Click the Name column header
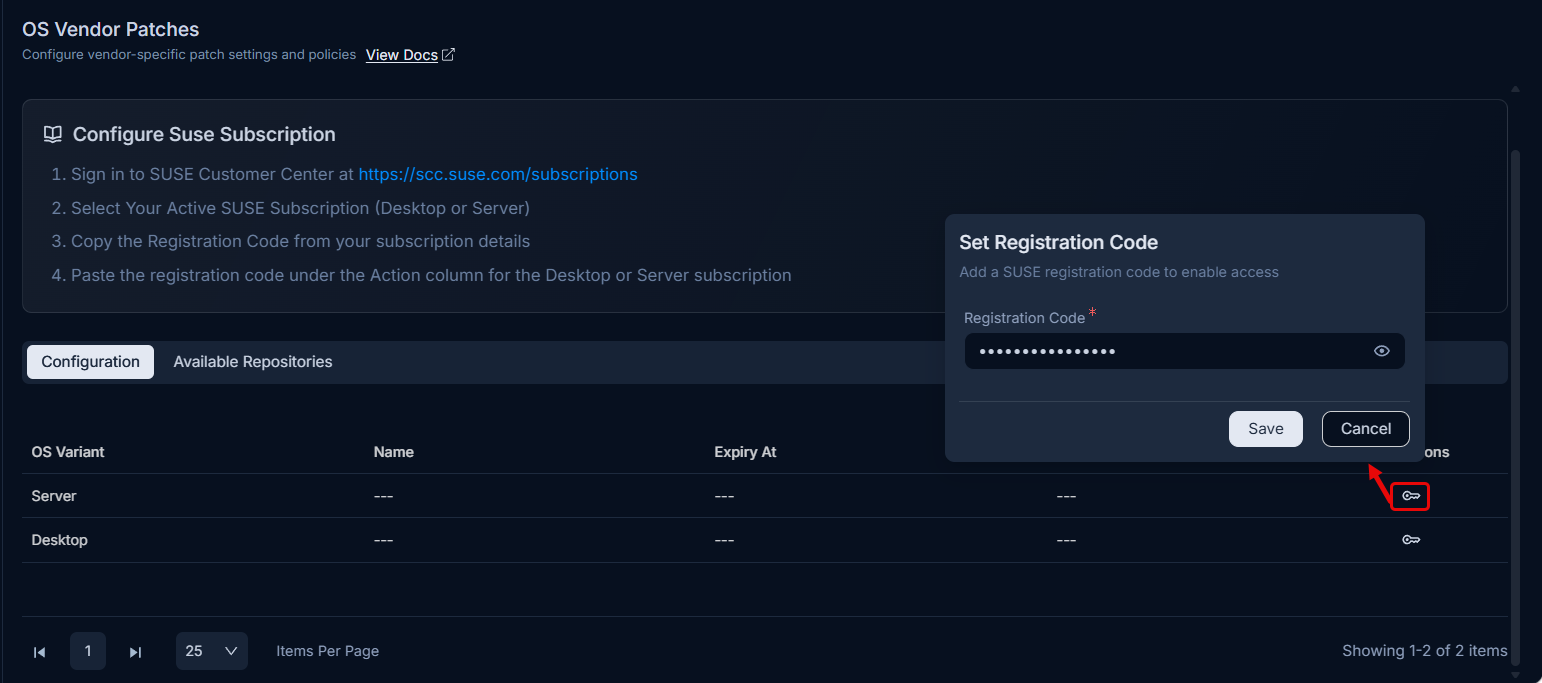1542x683 pixels. [x=394, y=452]
